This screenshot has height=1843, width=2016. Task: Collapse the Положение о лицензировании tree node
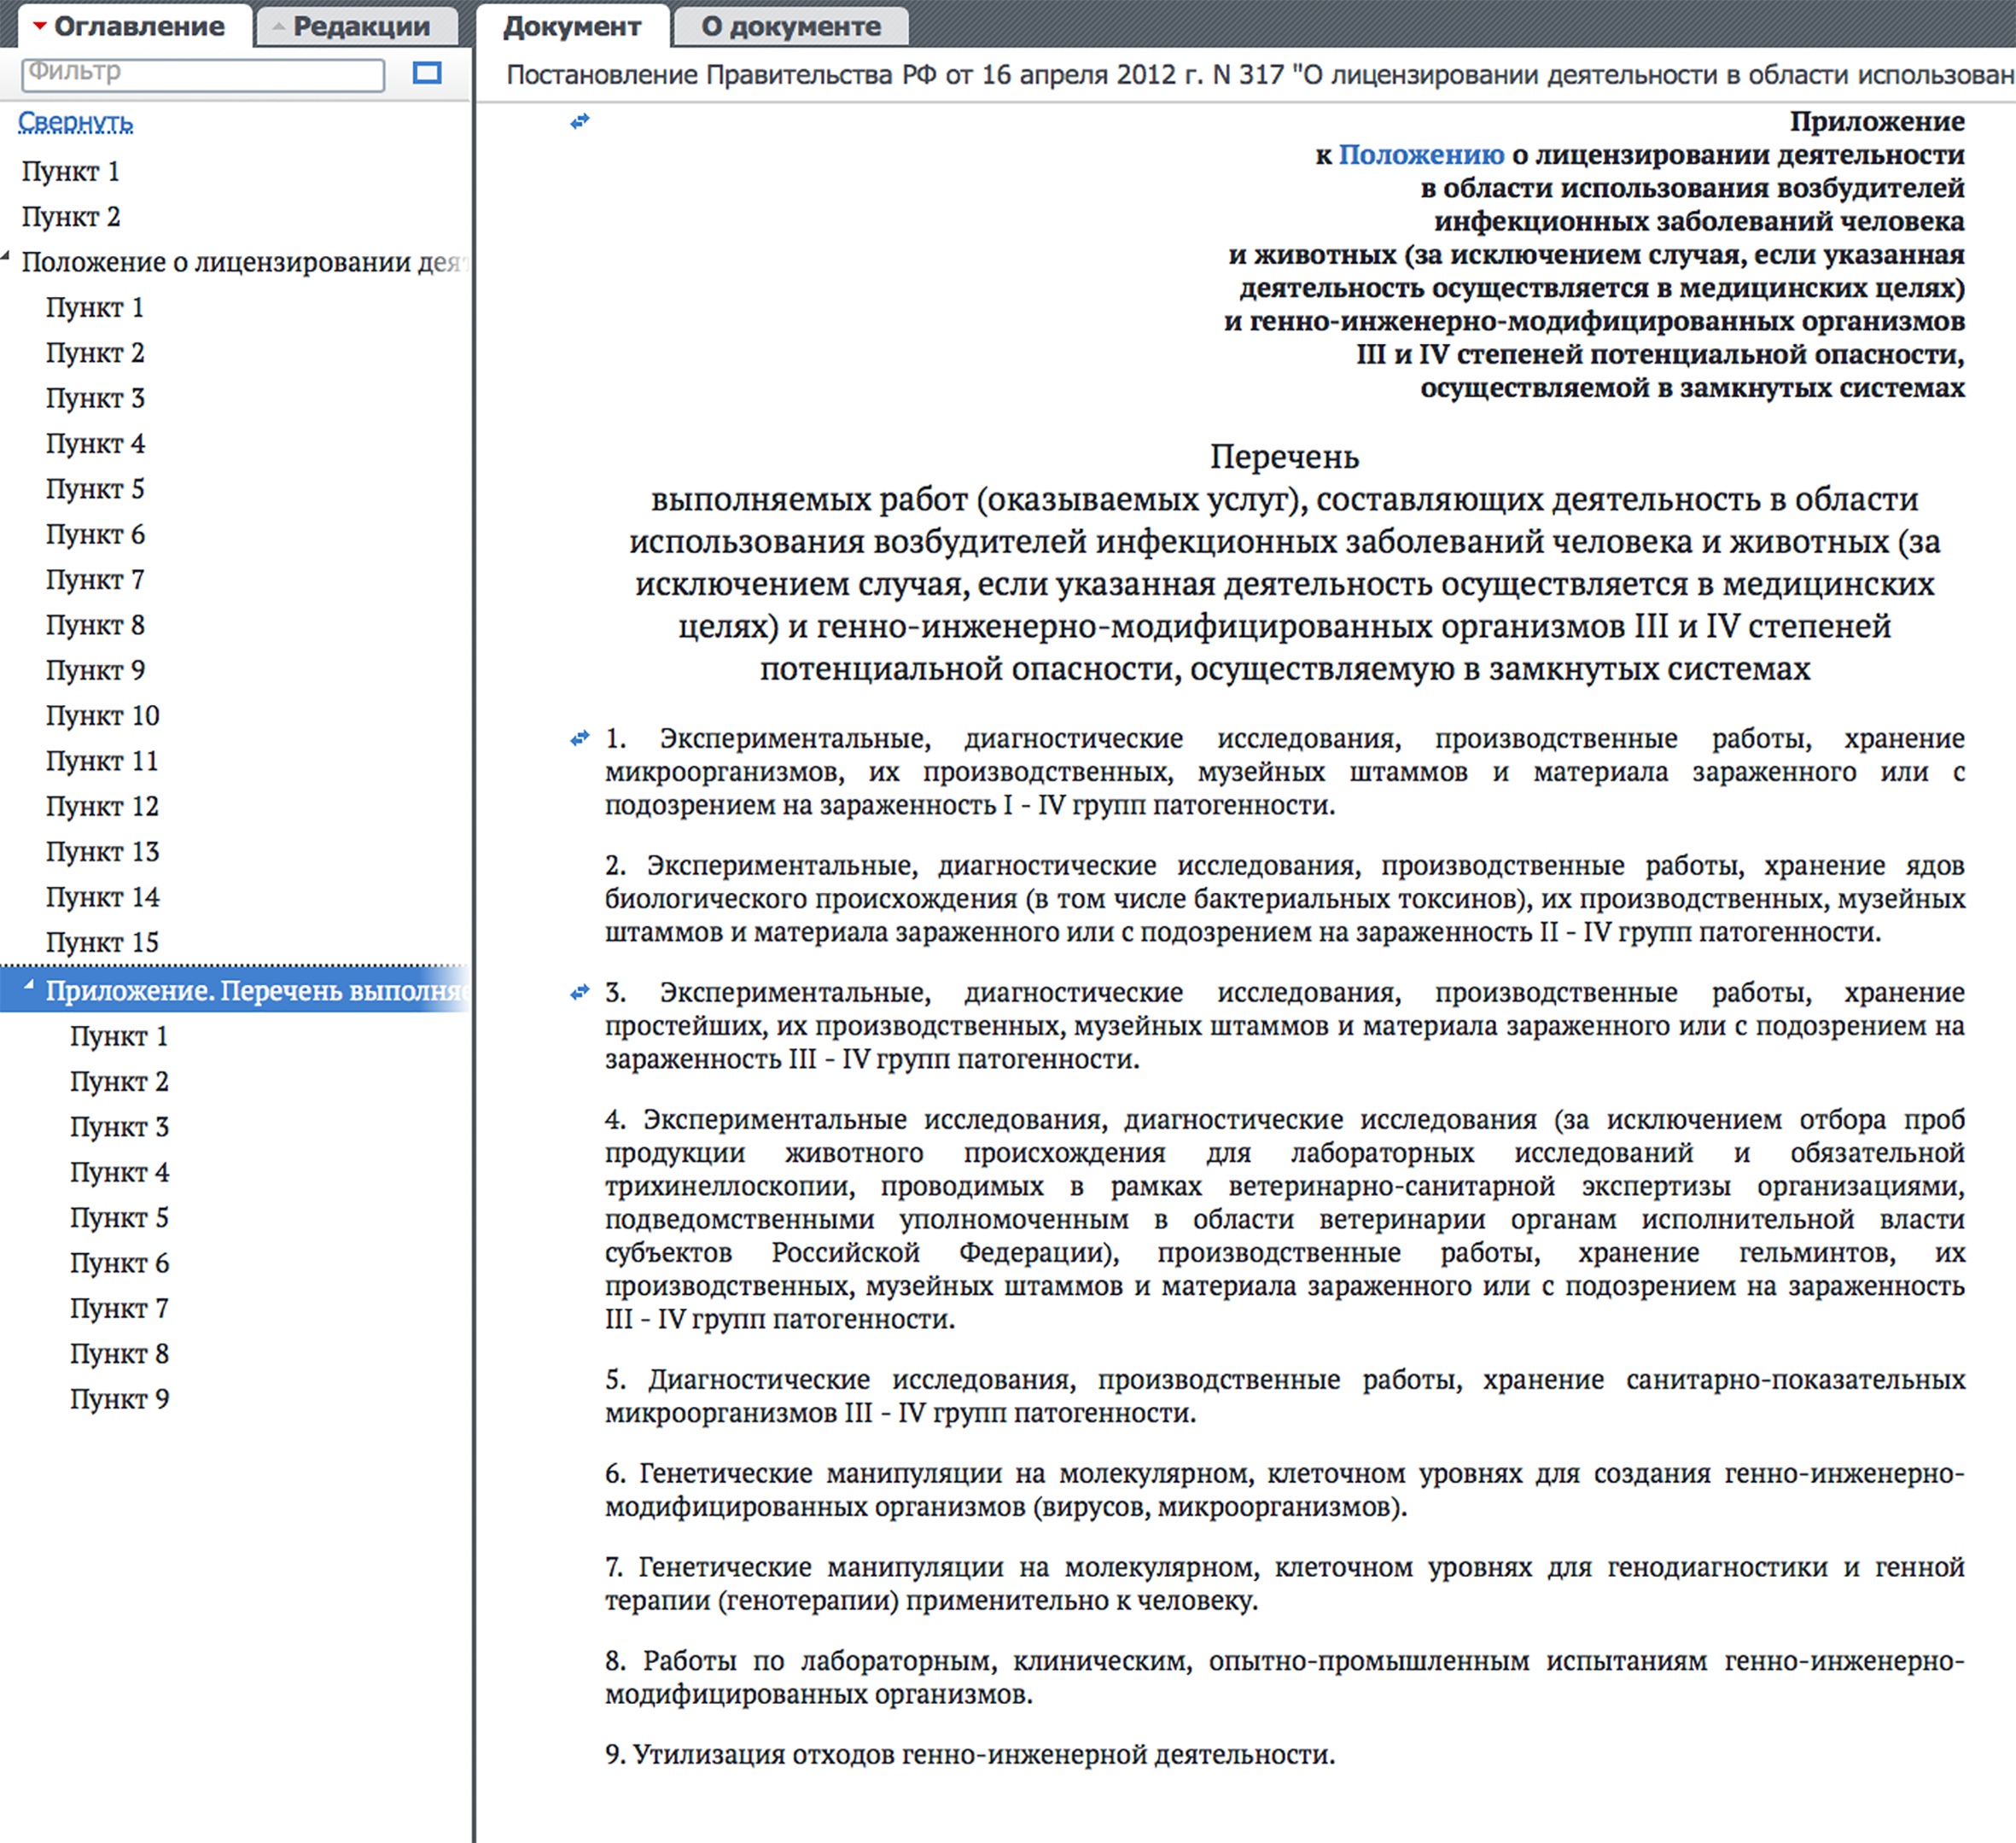click(x=6, y=258)
